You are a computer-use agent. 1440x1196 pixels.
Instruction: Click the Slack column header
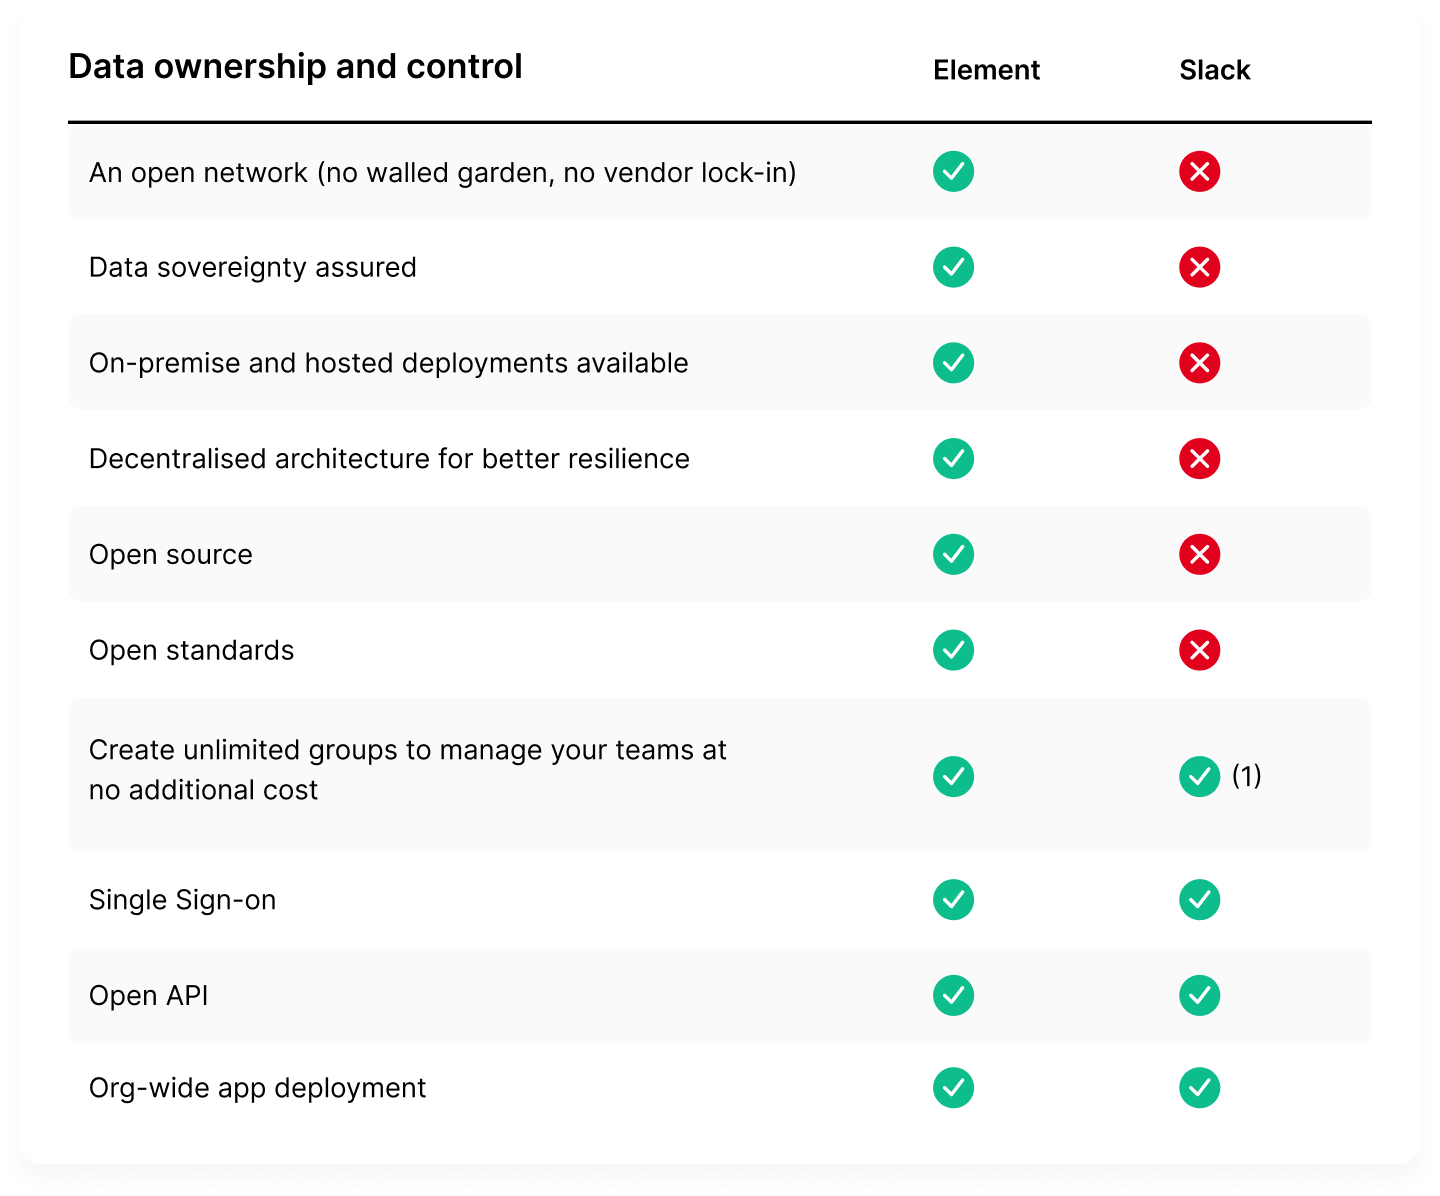(1214, 70)
